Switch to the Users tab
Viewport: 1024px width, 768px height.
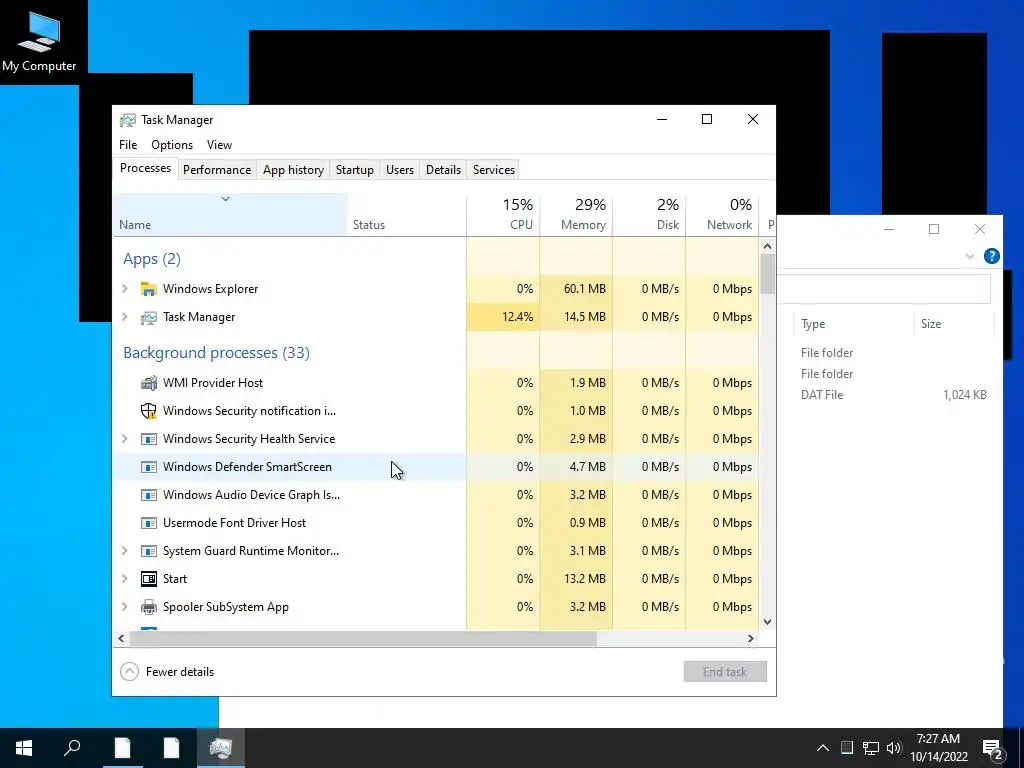(400, 170)
